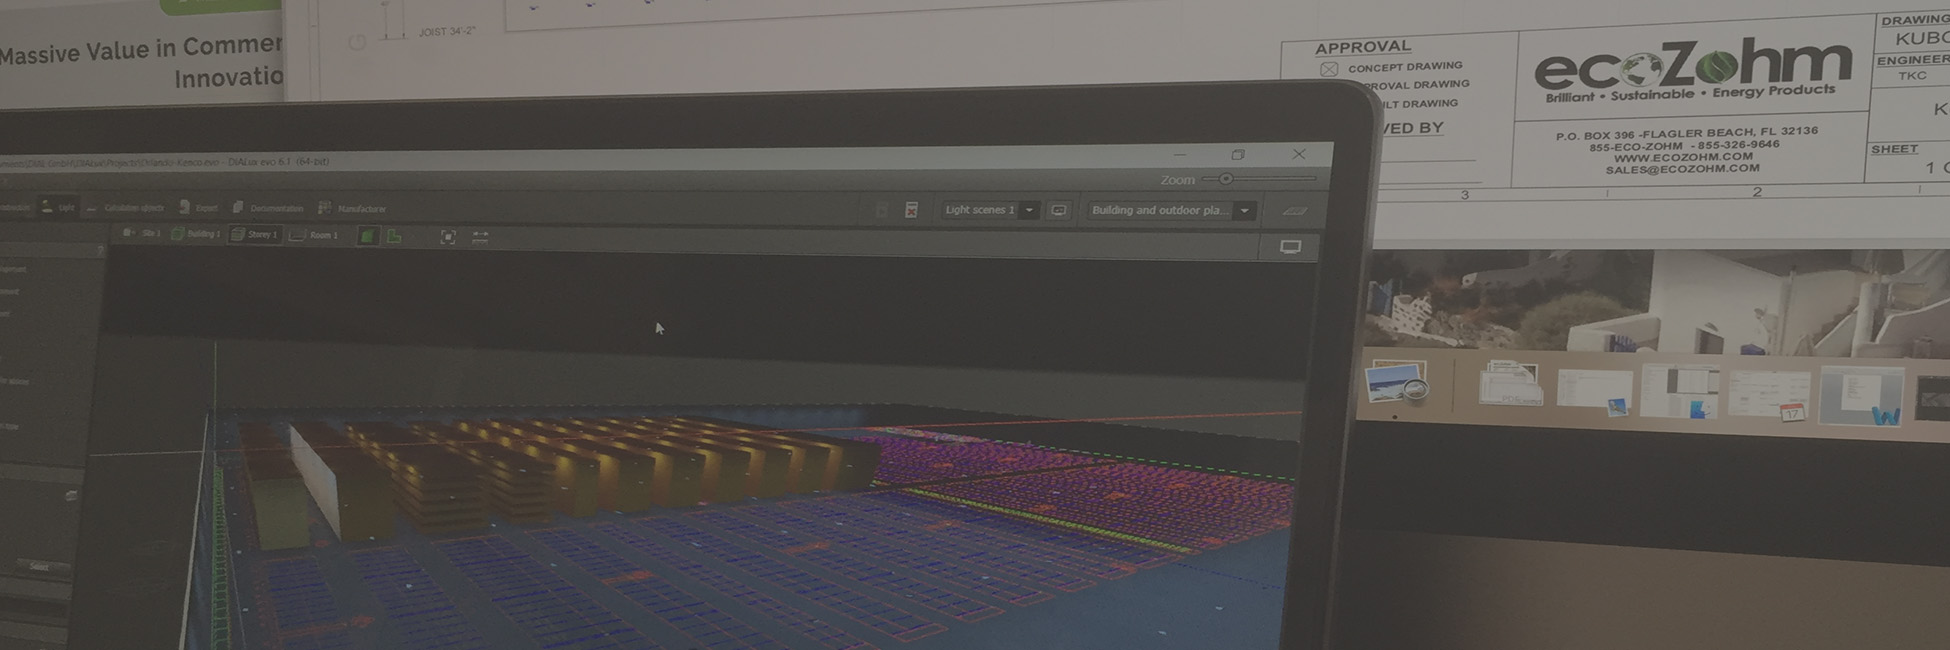Image resolution: width=1950 pixels, height=650 pixels.
Task: Click the monitor icon above the 3D view
Action: click(1291, 247)
